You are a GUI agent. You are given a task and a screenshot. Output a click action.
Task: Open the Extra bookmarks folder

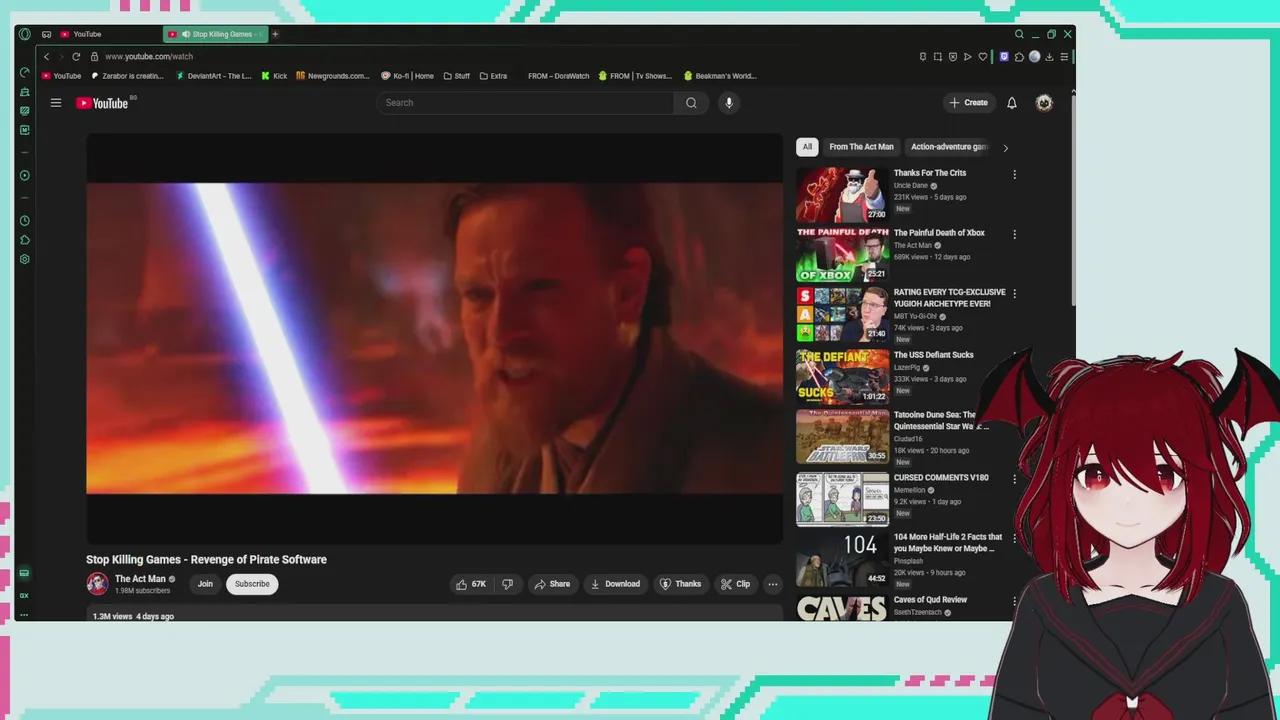tap(493, 76)
